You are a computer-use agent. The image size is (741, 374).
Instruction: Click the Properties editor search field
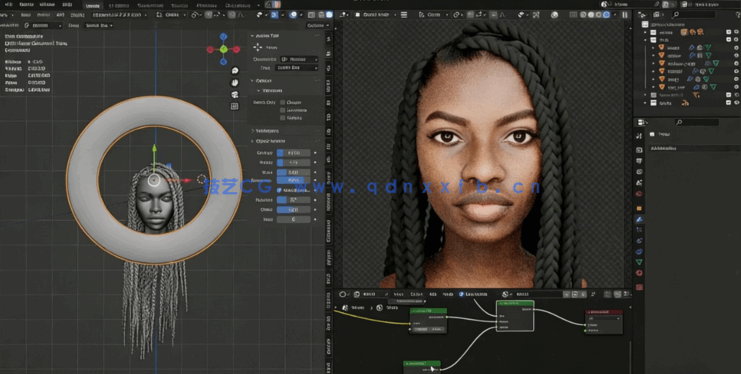[697, 122]
